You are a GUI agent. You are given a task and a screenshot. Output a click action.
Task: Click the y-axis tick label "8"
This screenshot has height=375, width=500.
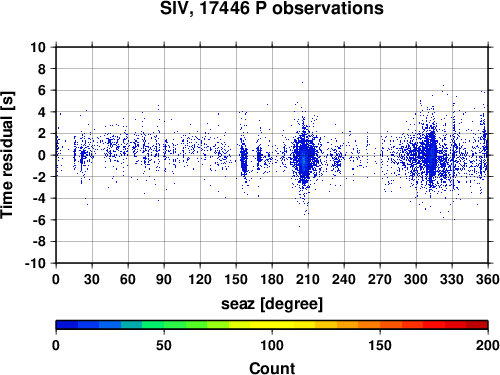(x=41, y=69)
